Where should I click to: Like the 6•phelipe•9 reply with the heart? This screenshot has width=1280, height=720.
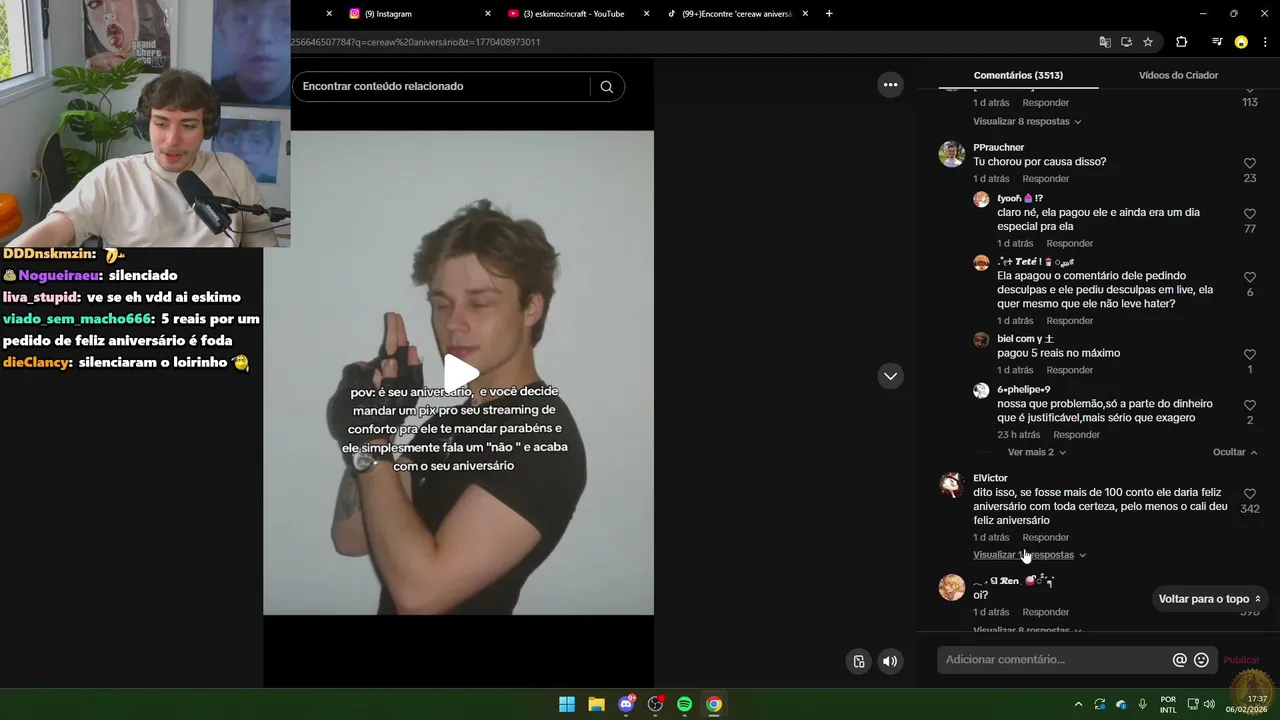(x=1250, y=405)
